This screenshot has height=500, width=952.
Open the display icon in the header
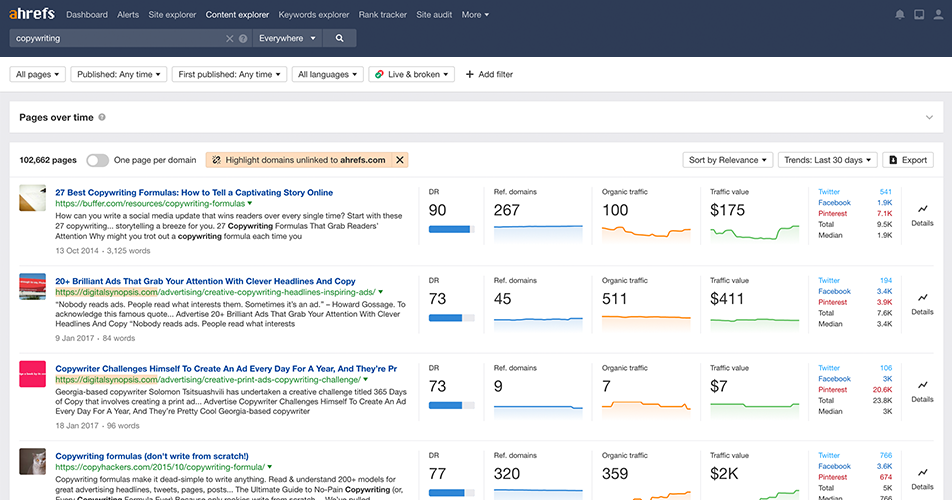pyautogui.click(x=919, y=15)
